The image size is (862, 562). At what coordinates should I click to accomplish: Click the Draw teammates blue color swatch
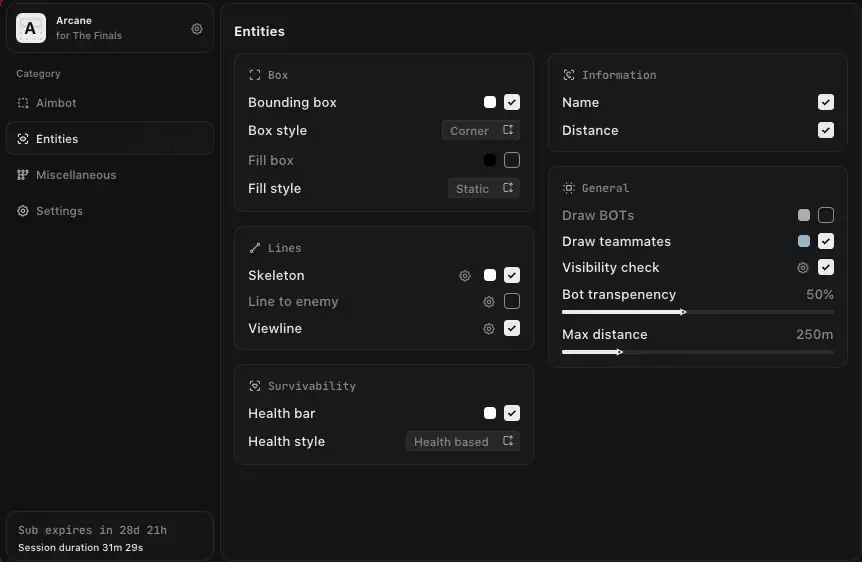pos(804,241)
